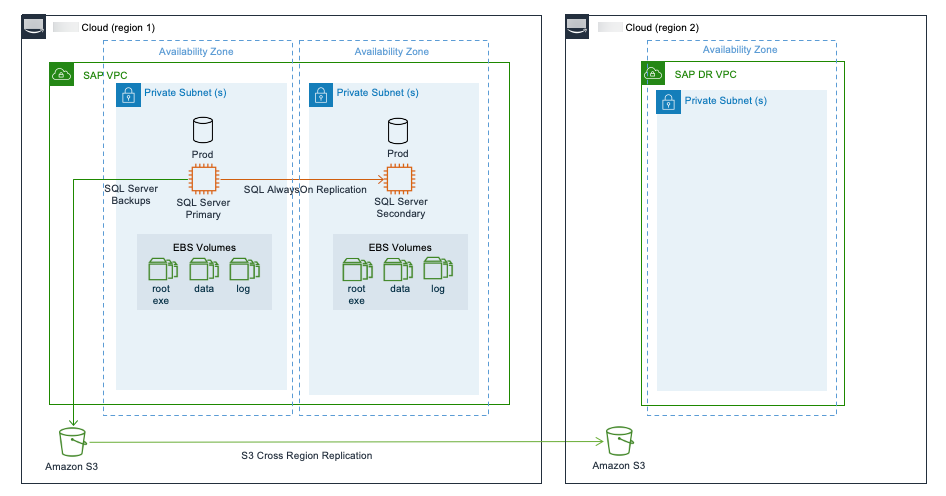
Task: Select the Amazon S3 bucket in region 1
Action: tap(72, 441)
